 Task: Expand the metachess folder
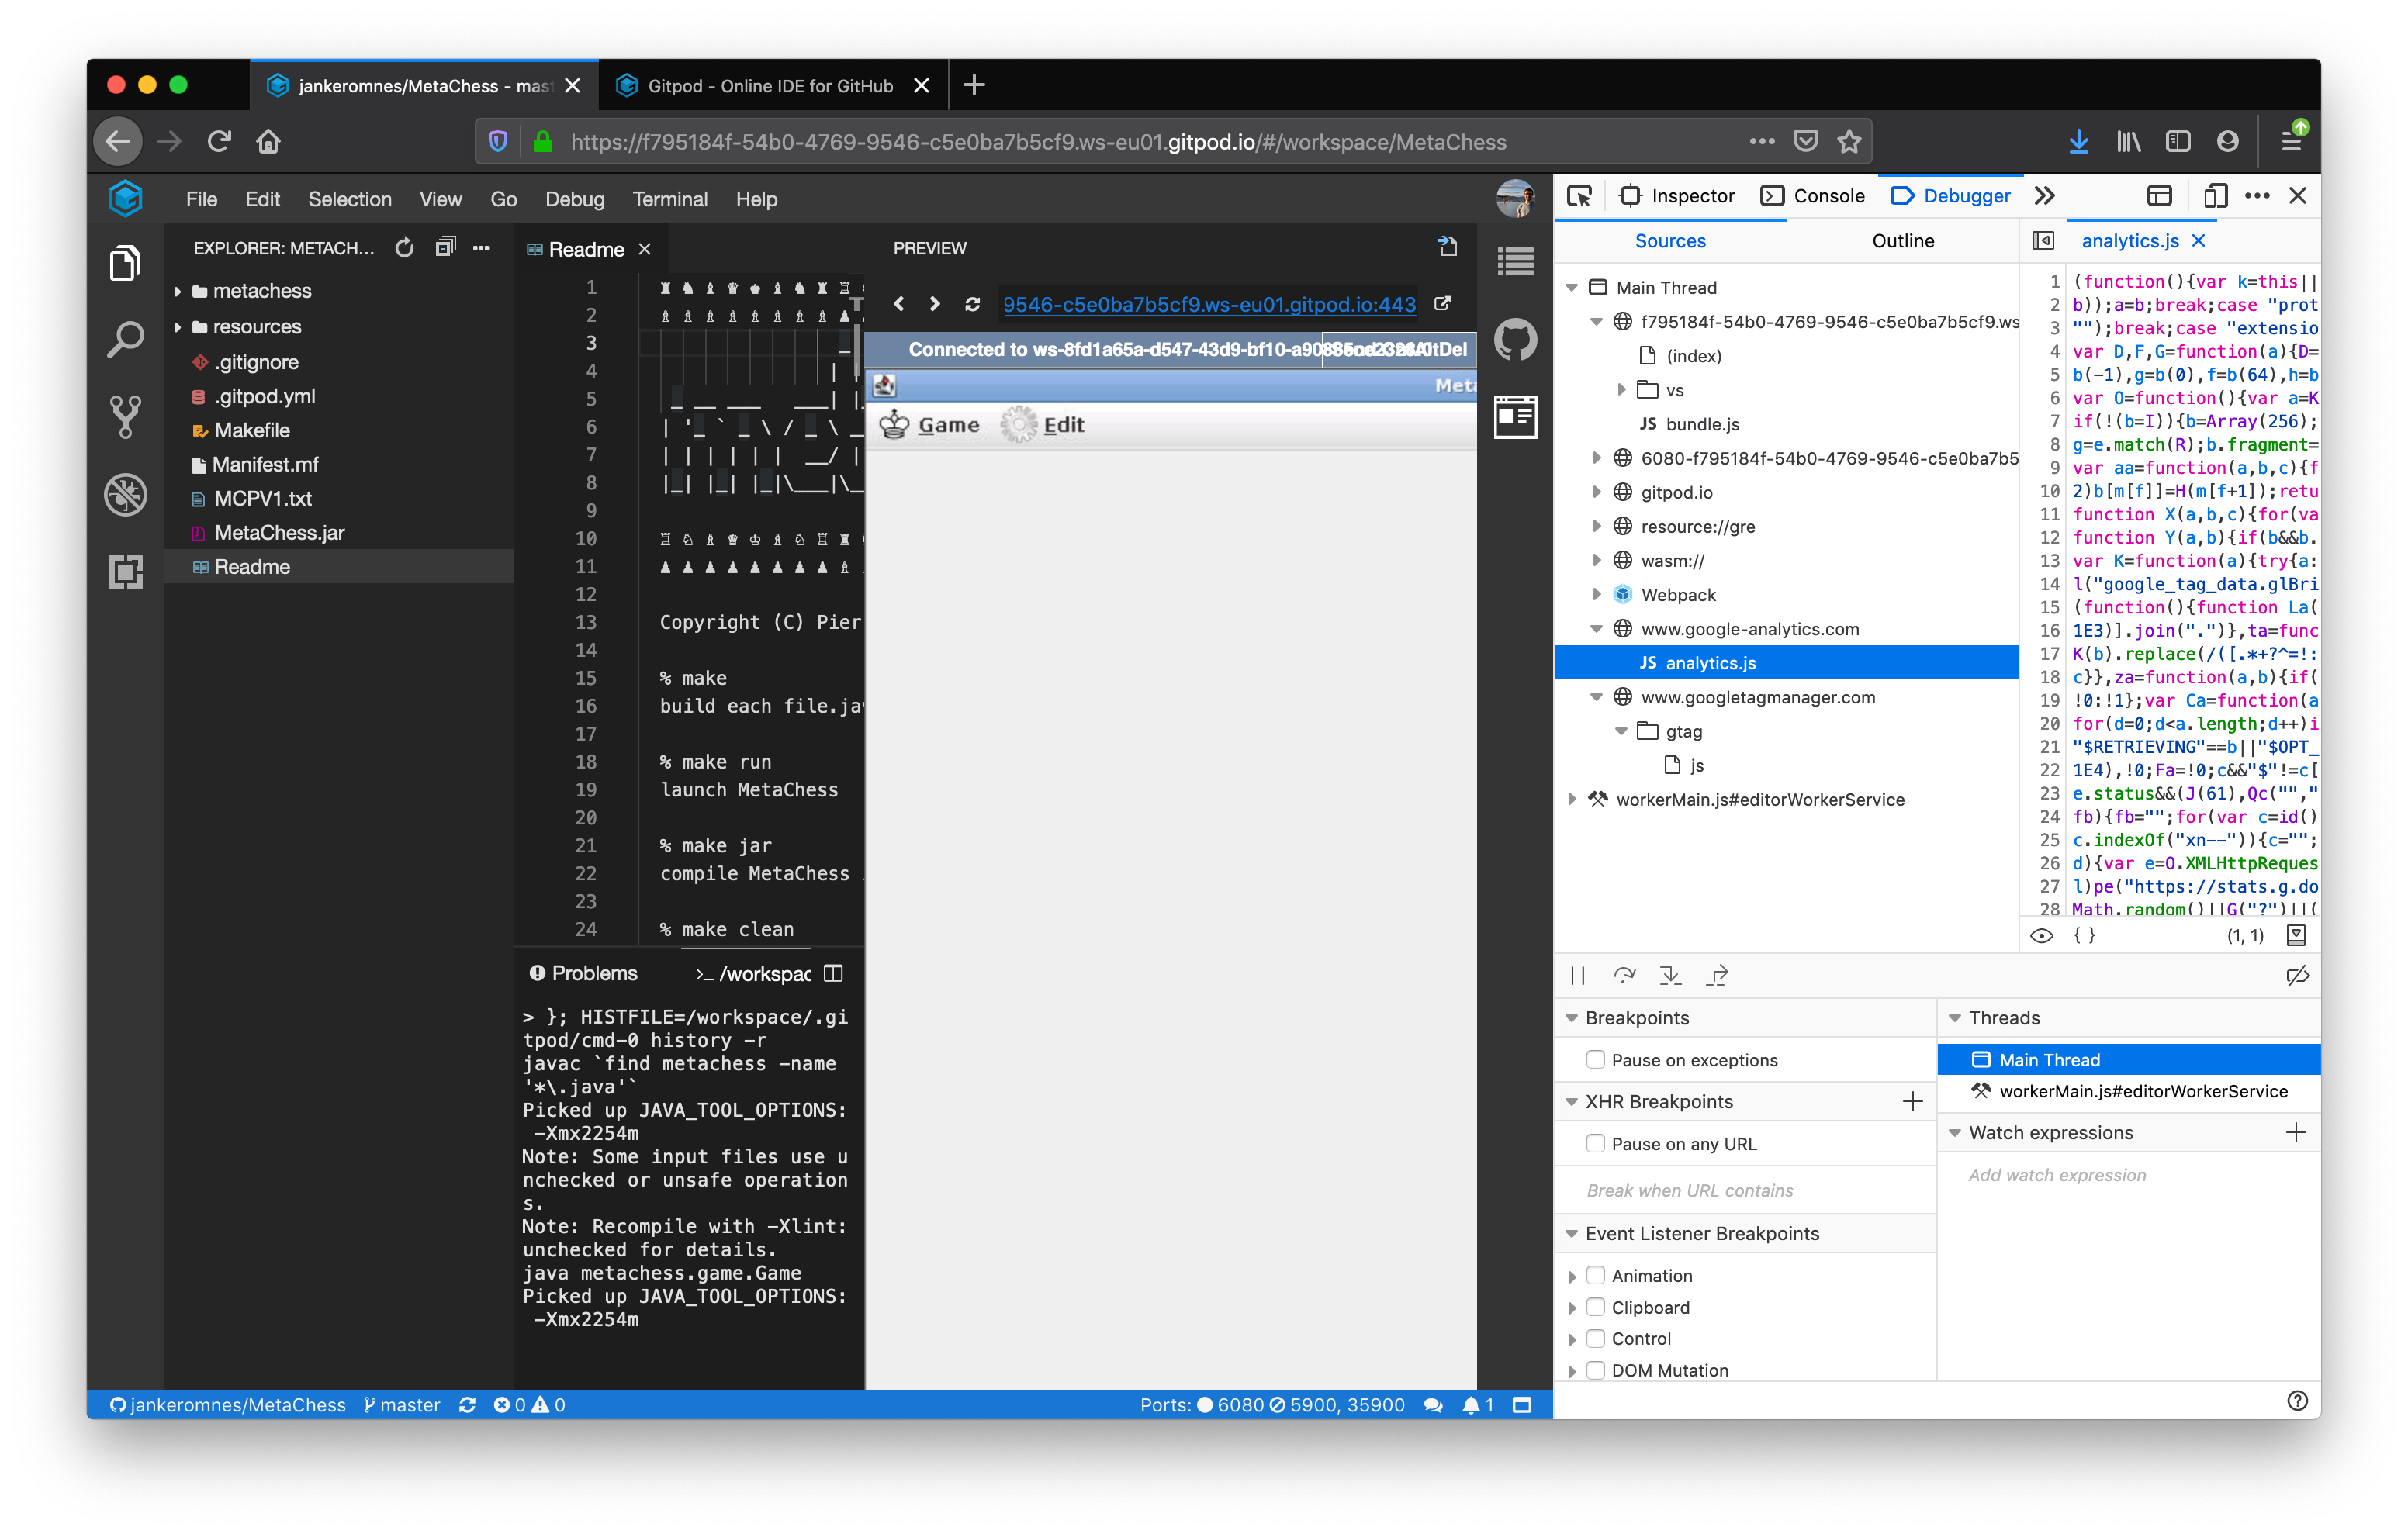point(178,291)
